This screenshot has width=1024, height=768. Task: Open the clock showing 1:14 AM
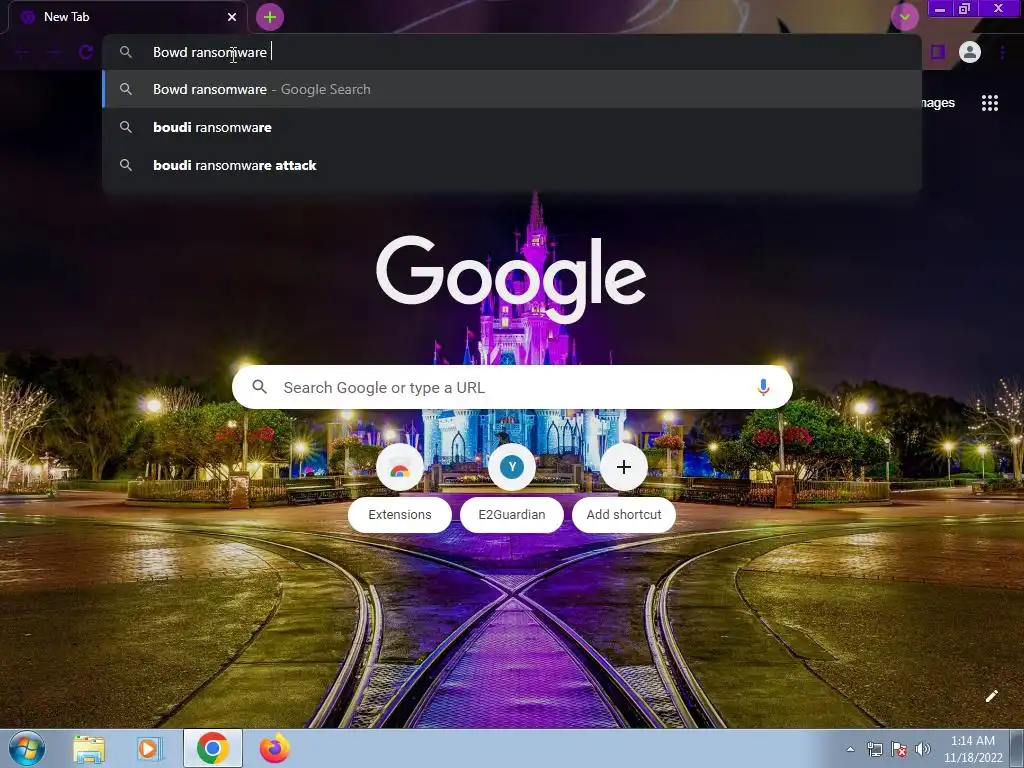coord(973,749)
